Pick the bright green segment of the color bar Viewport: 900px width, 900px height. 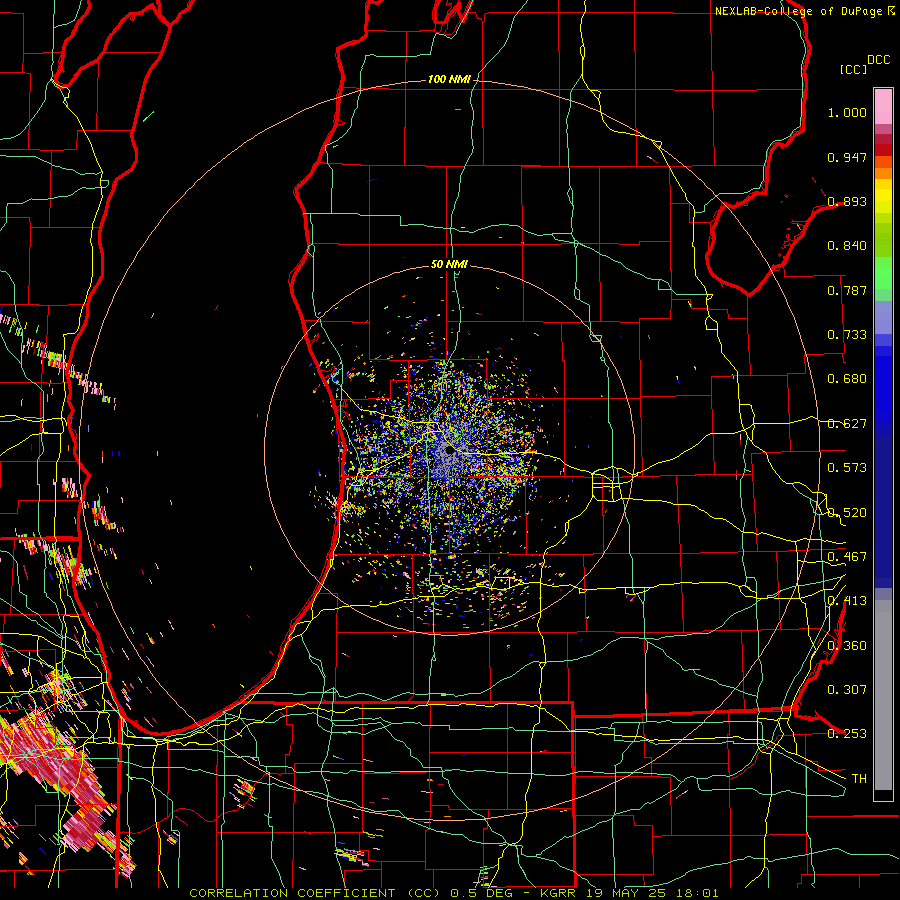click(883, 273)
